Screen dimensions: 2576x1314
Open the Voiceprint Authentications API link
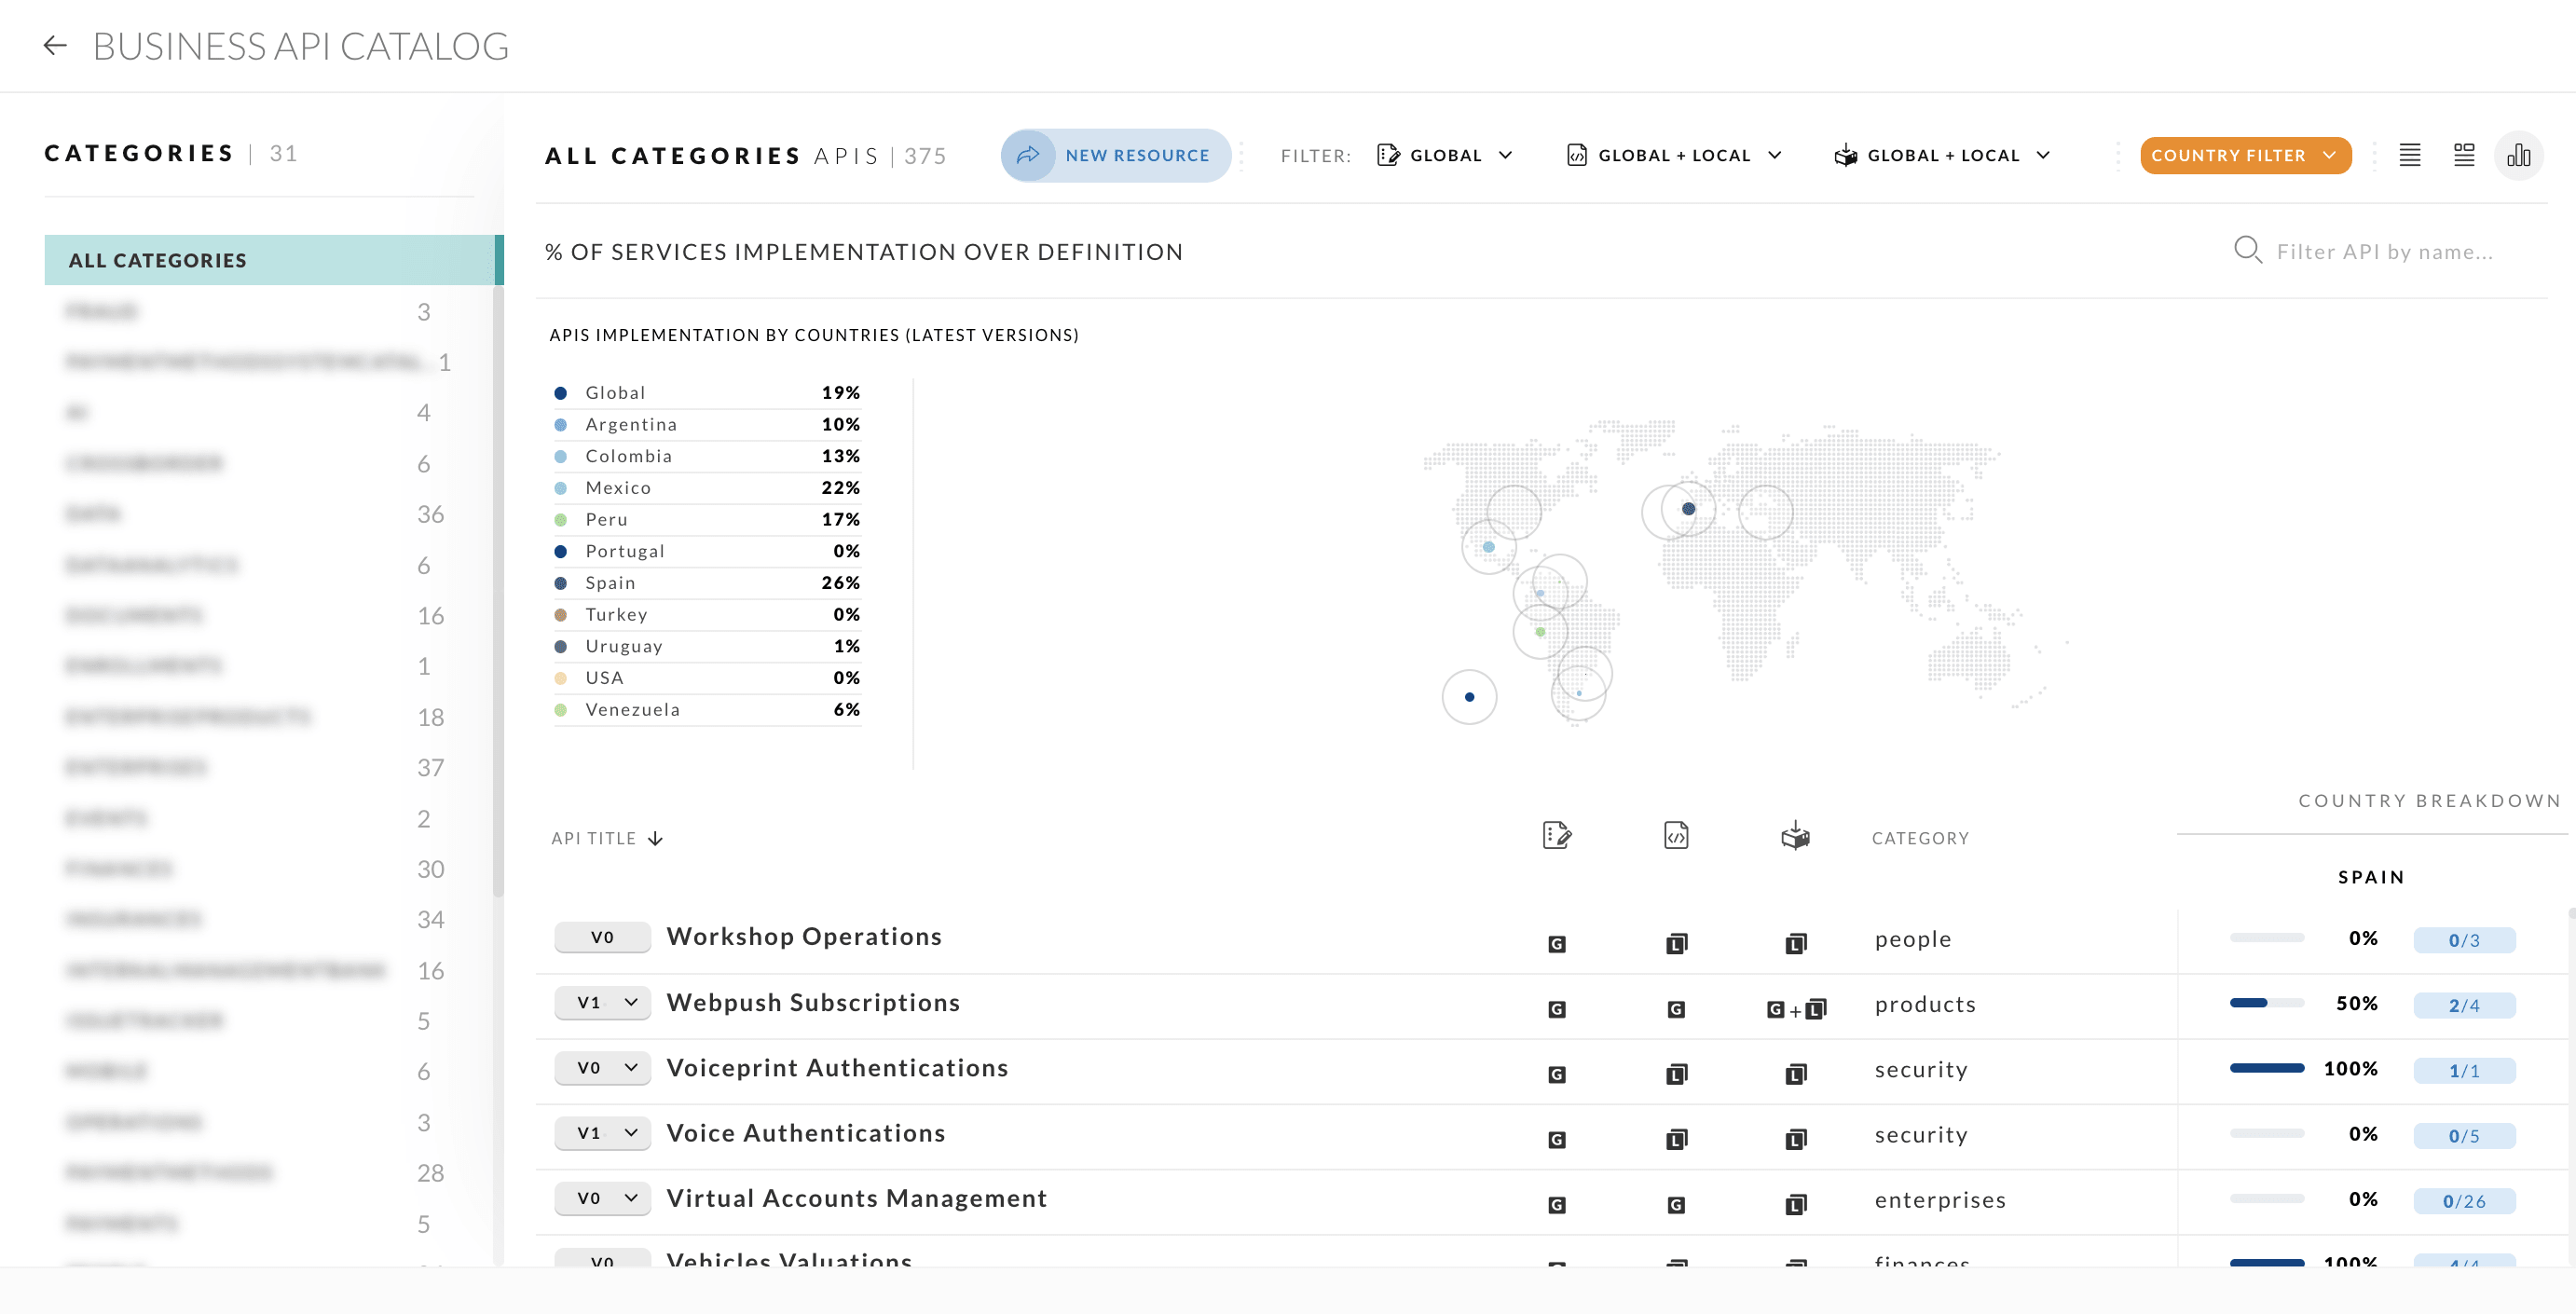[x=837, y=1068]
